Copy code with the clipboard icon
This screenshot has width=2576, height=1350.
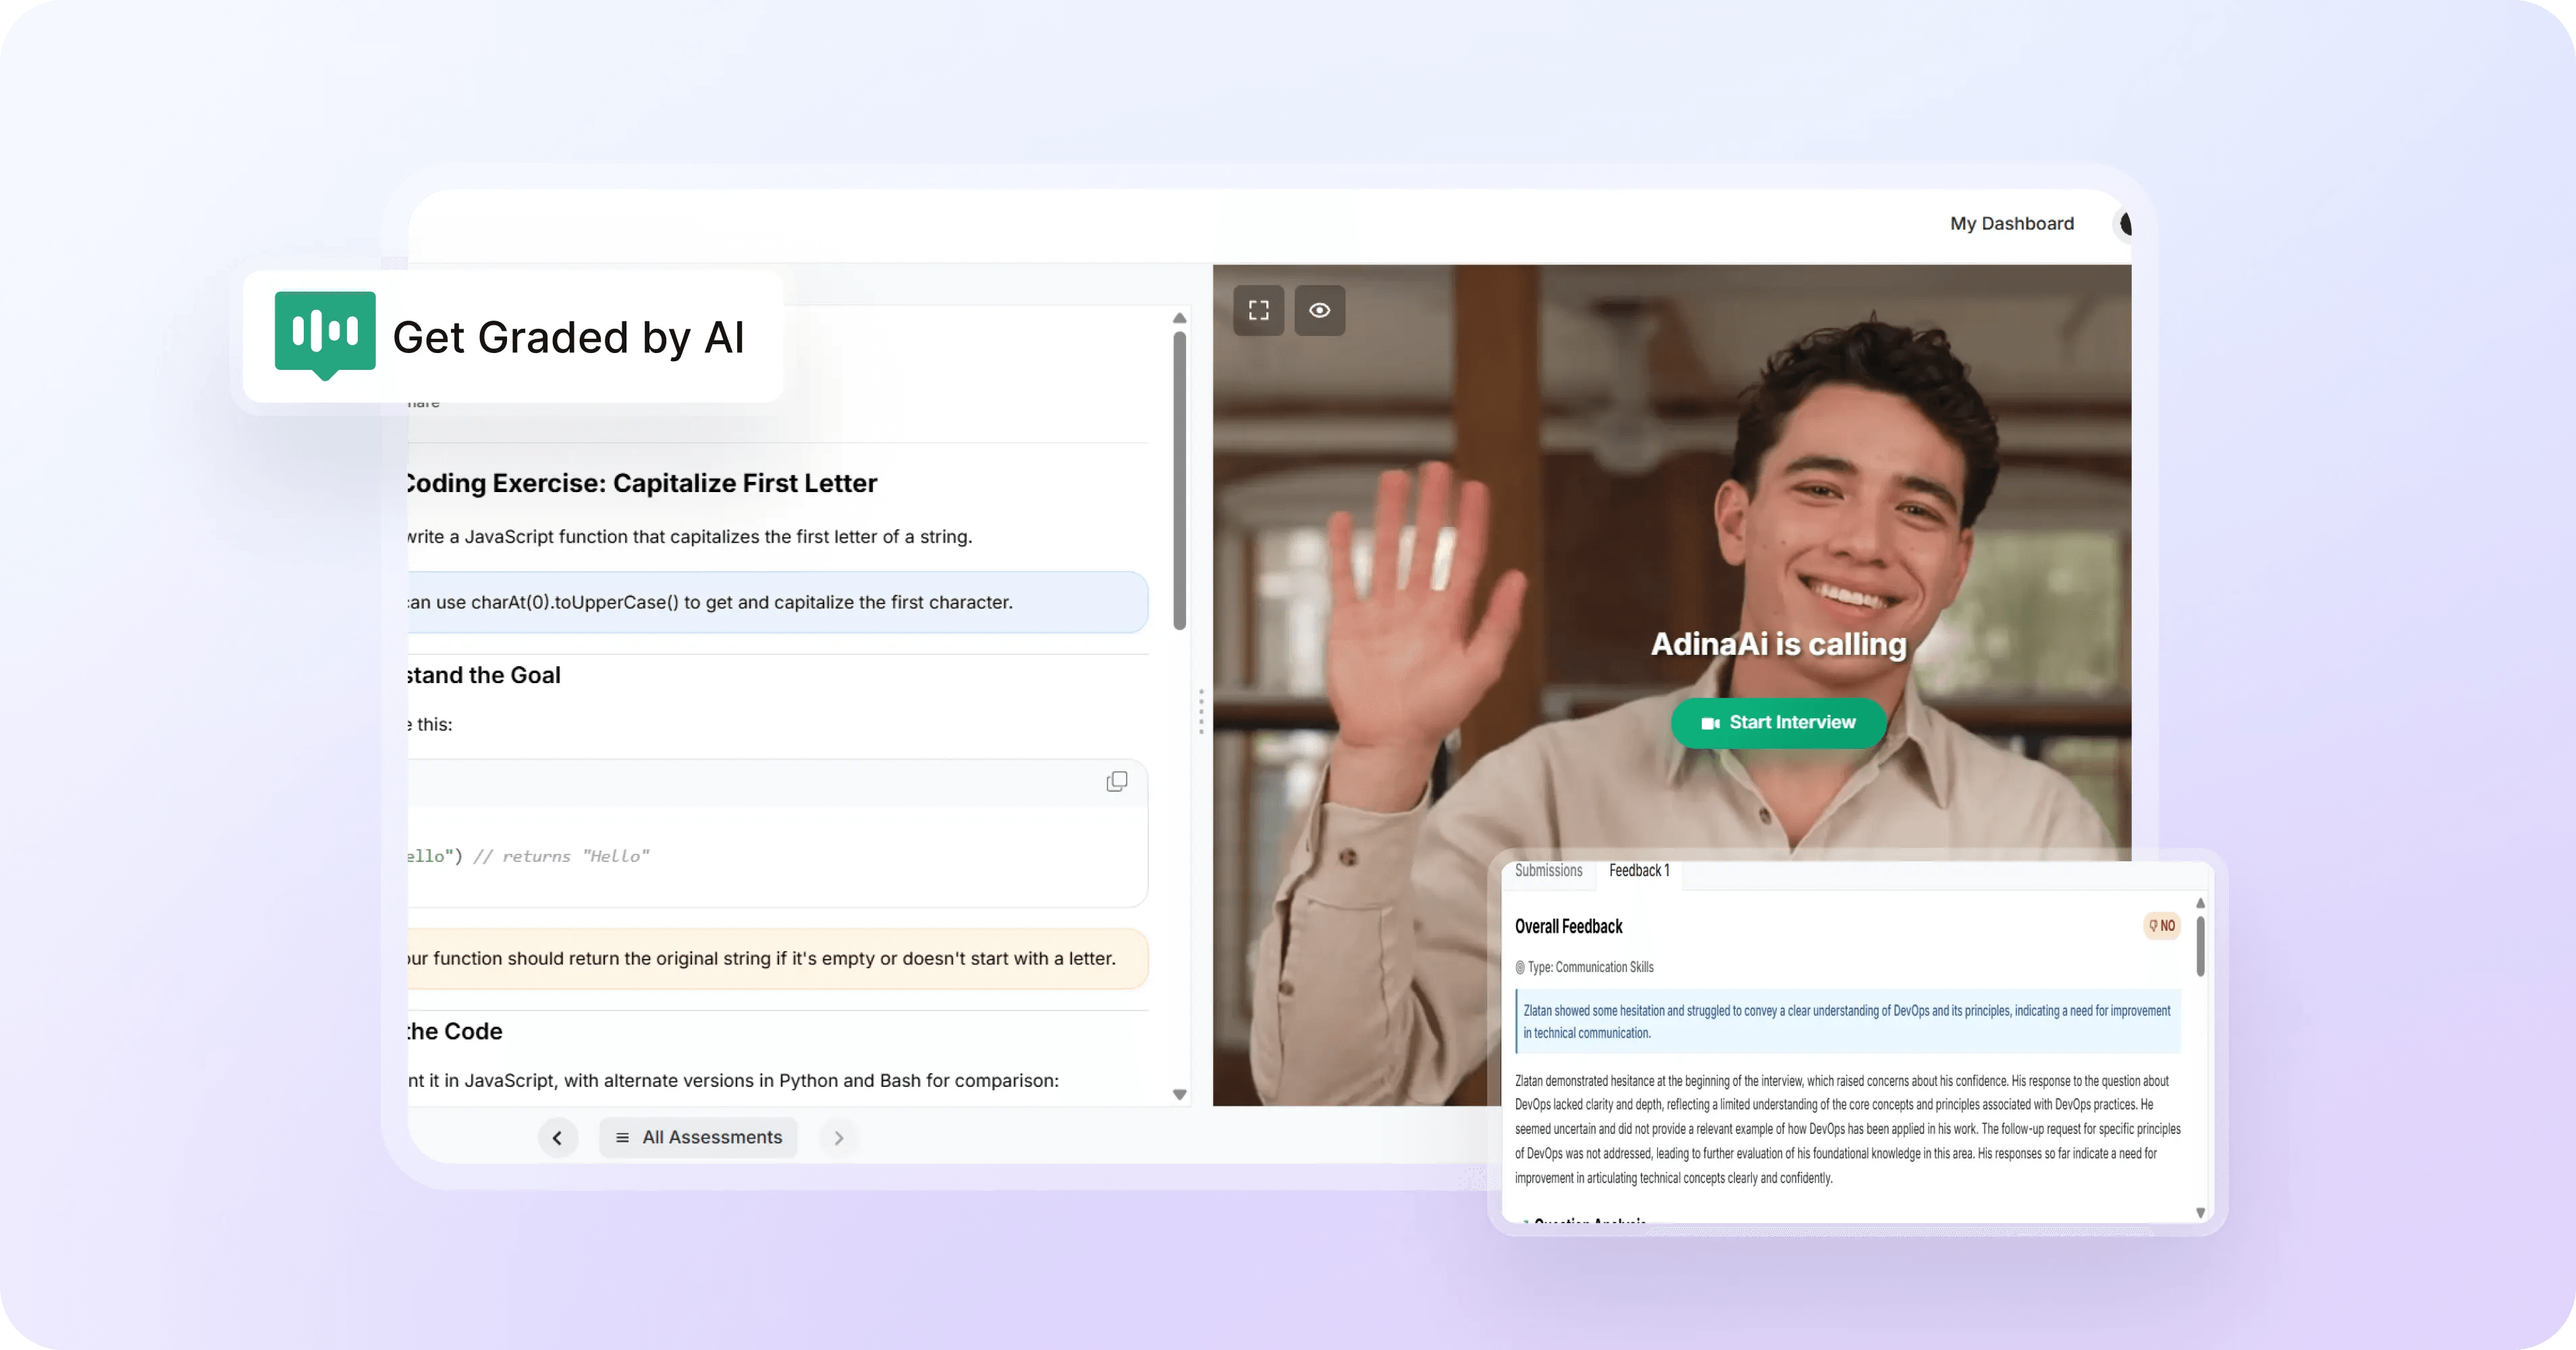click(1116, 781)
